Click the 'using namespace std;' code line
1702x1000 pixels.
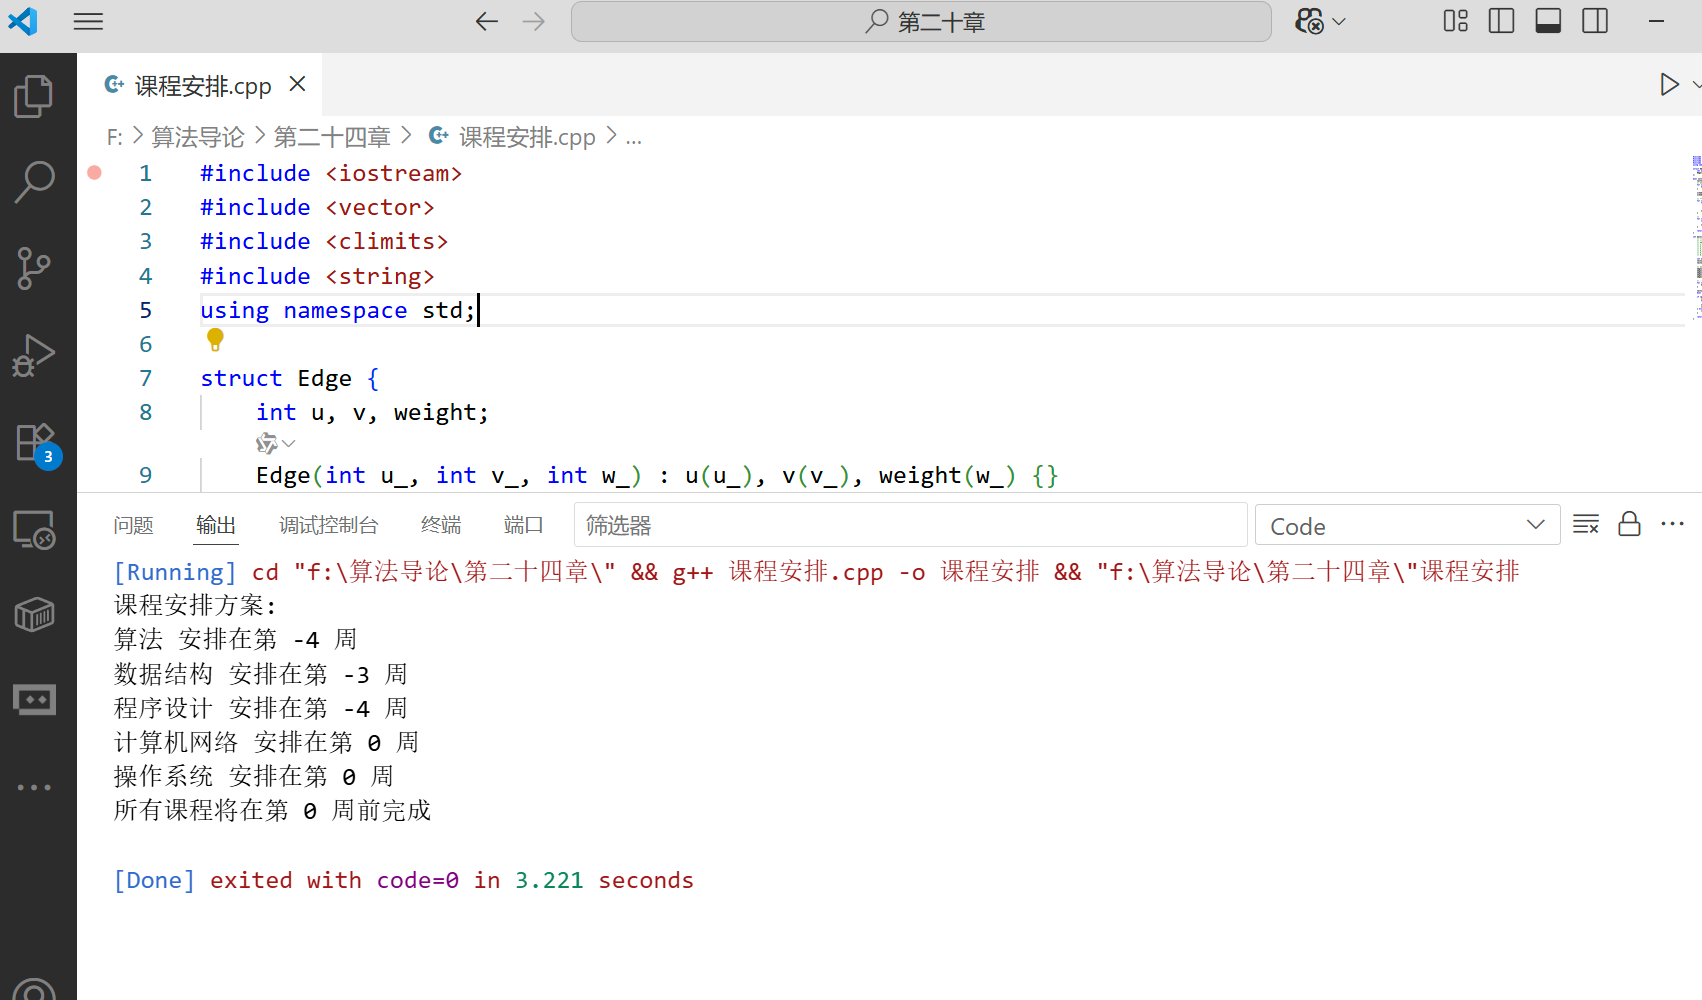click(x=337, y=310)
